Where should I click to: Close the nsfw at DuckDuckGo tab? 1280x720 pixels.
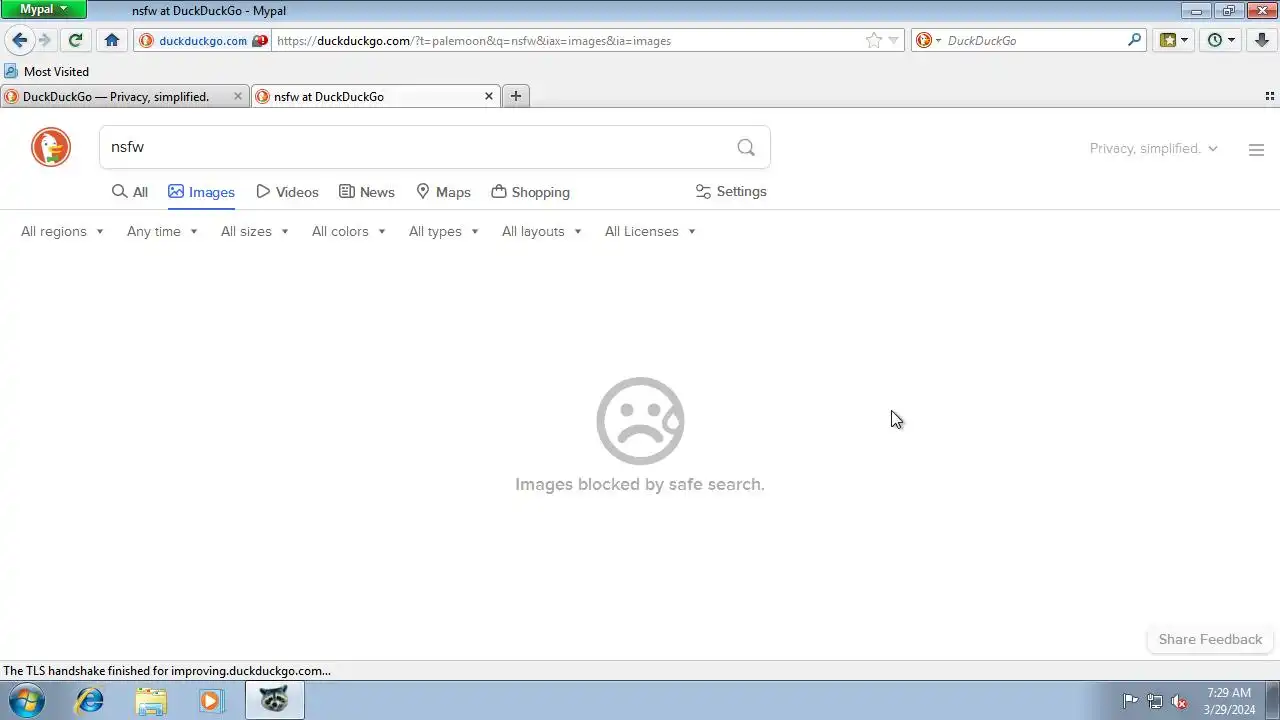click(489, 96)
